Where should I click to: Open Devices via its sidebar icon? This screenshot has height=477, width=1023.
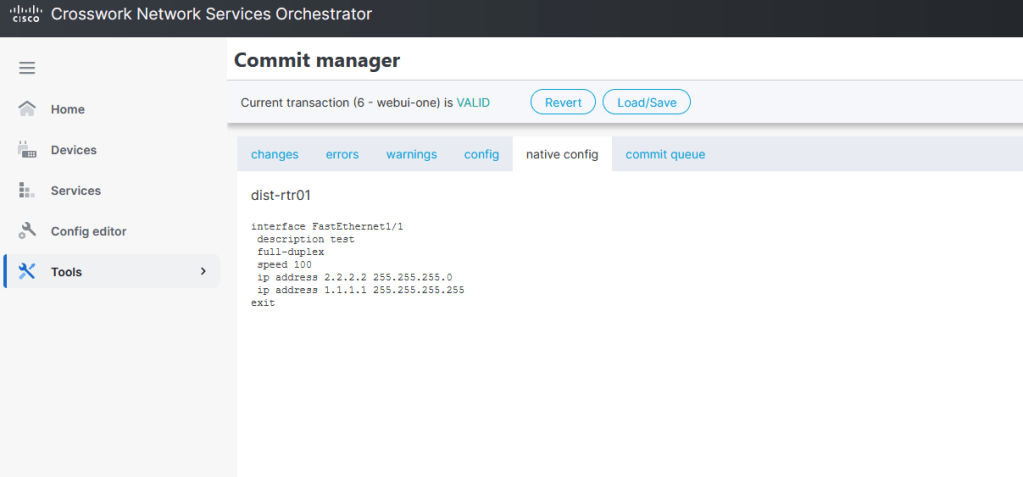pos(27,150)
